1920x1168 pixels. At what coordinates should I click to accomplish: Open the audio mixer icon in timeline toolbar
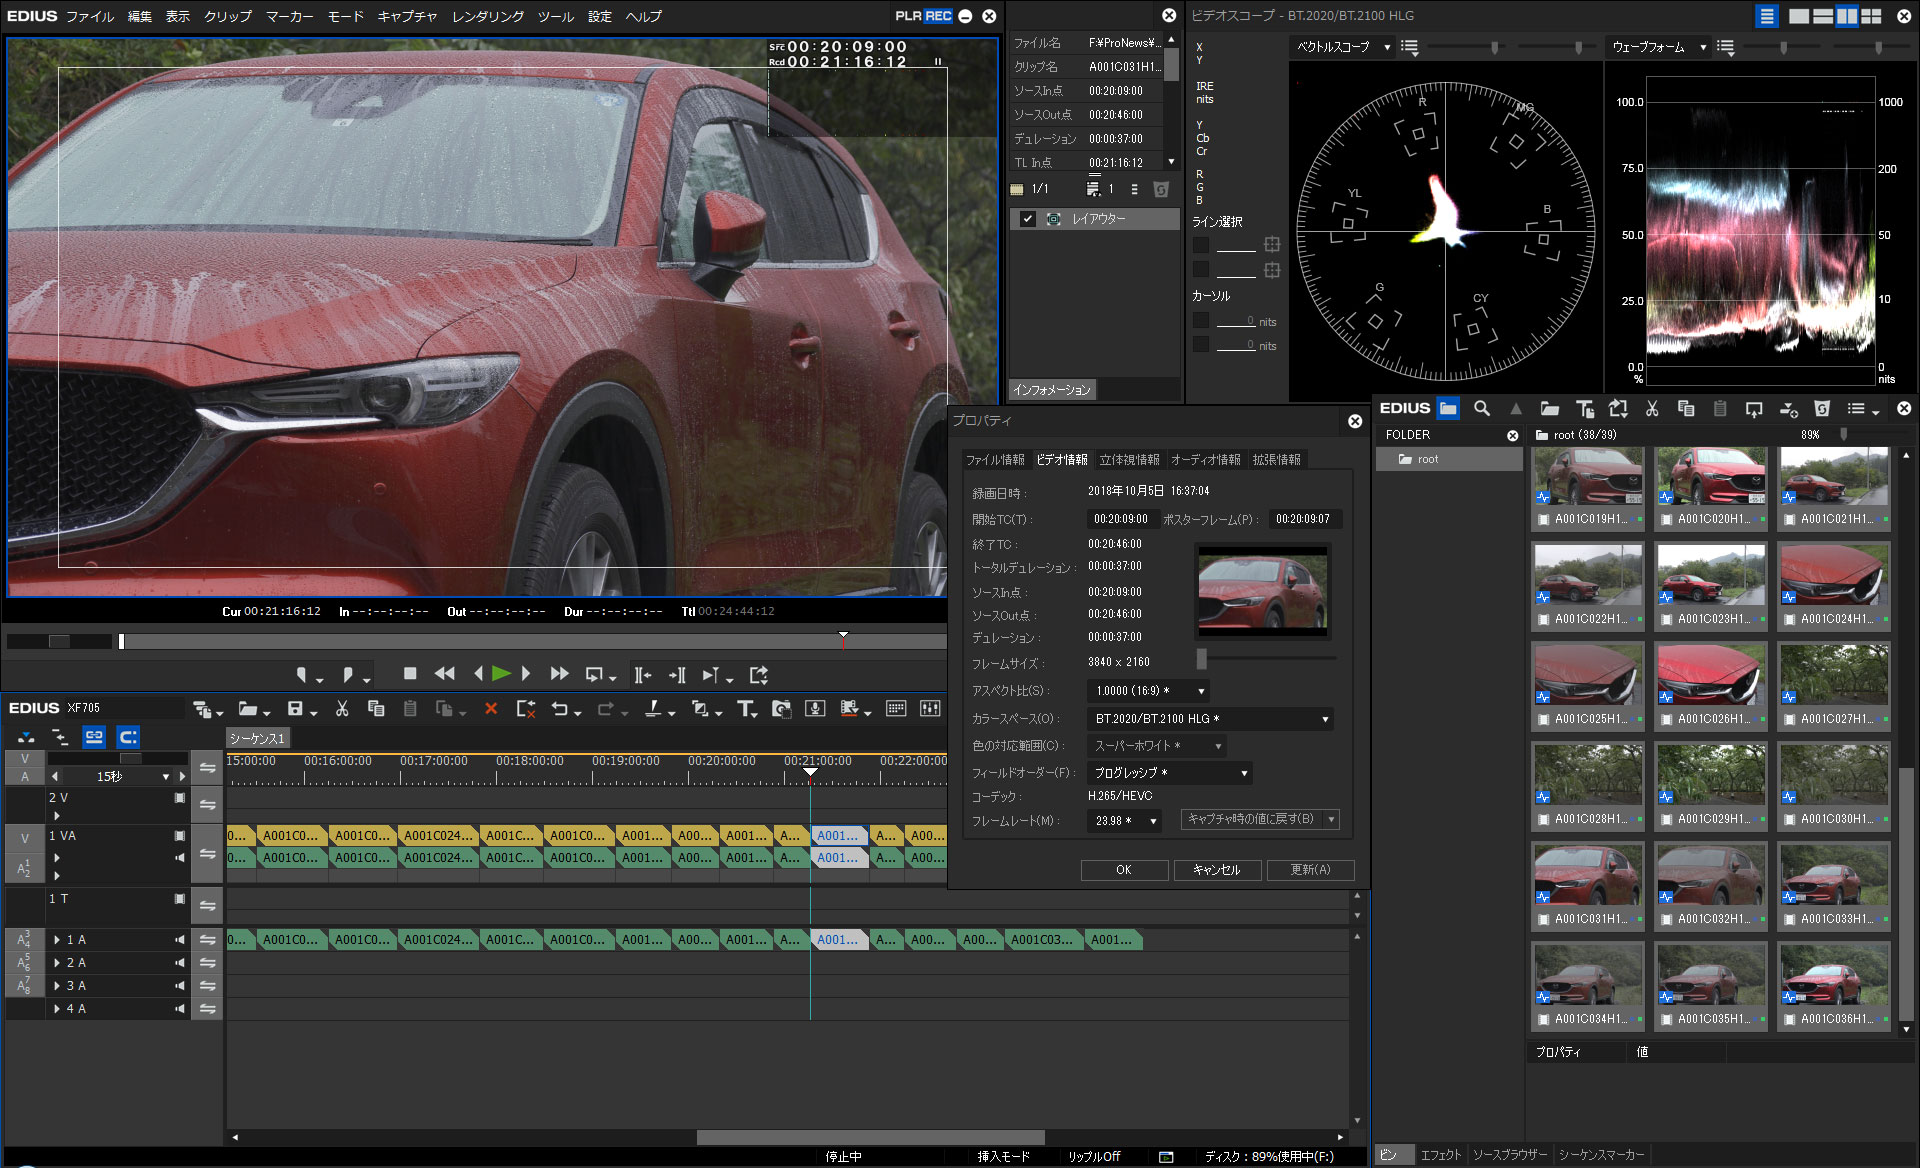(930, 709)
